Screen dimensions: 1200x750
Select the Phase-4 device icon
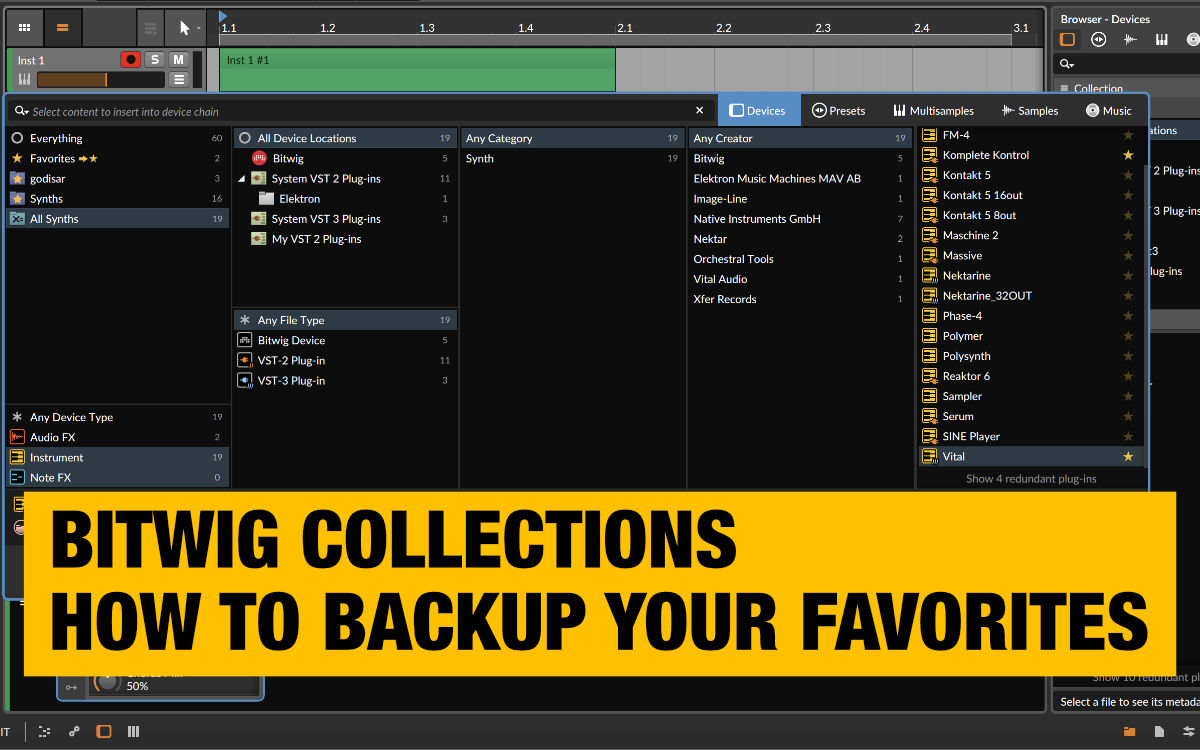[929, 315]
